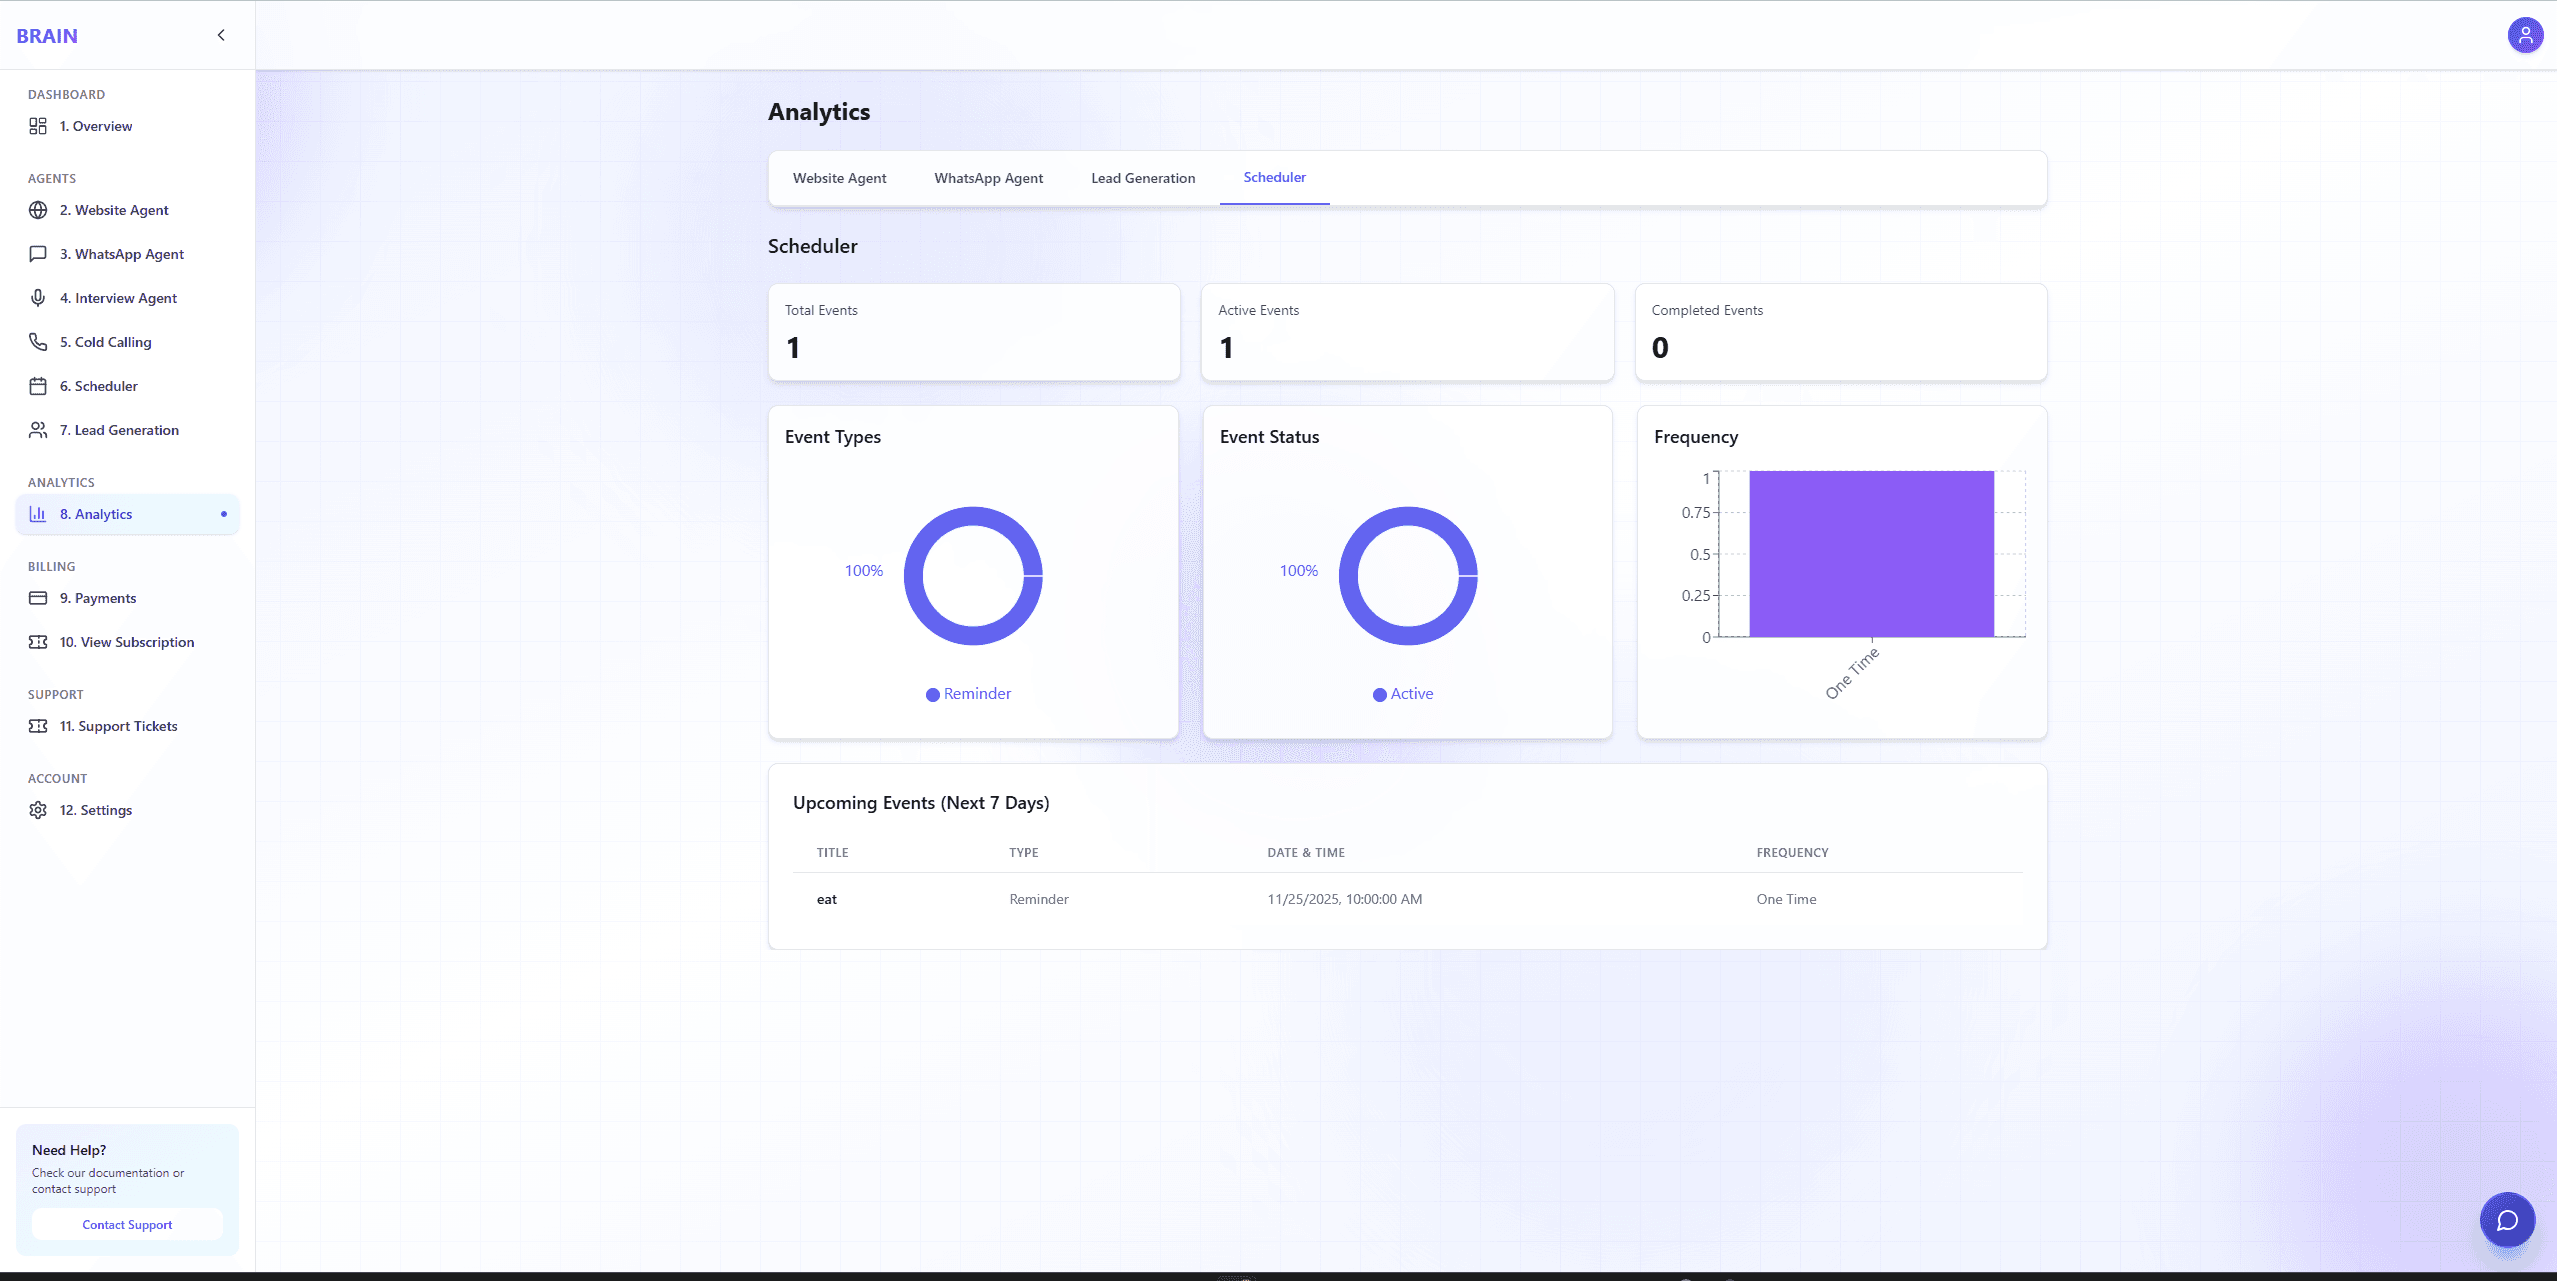Click the Lead Generation people icon

coord(38,430)
